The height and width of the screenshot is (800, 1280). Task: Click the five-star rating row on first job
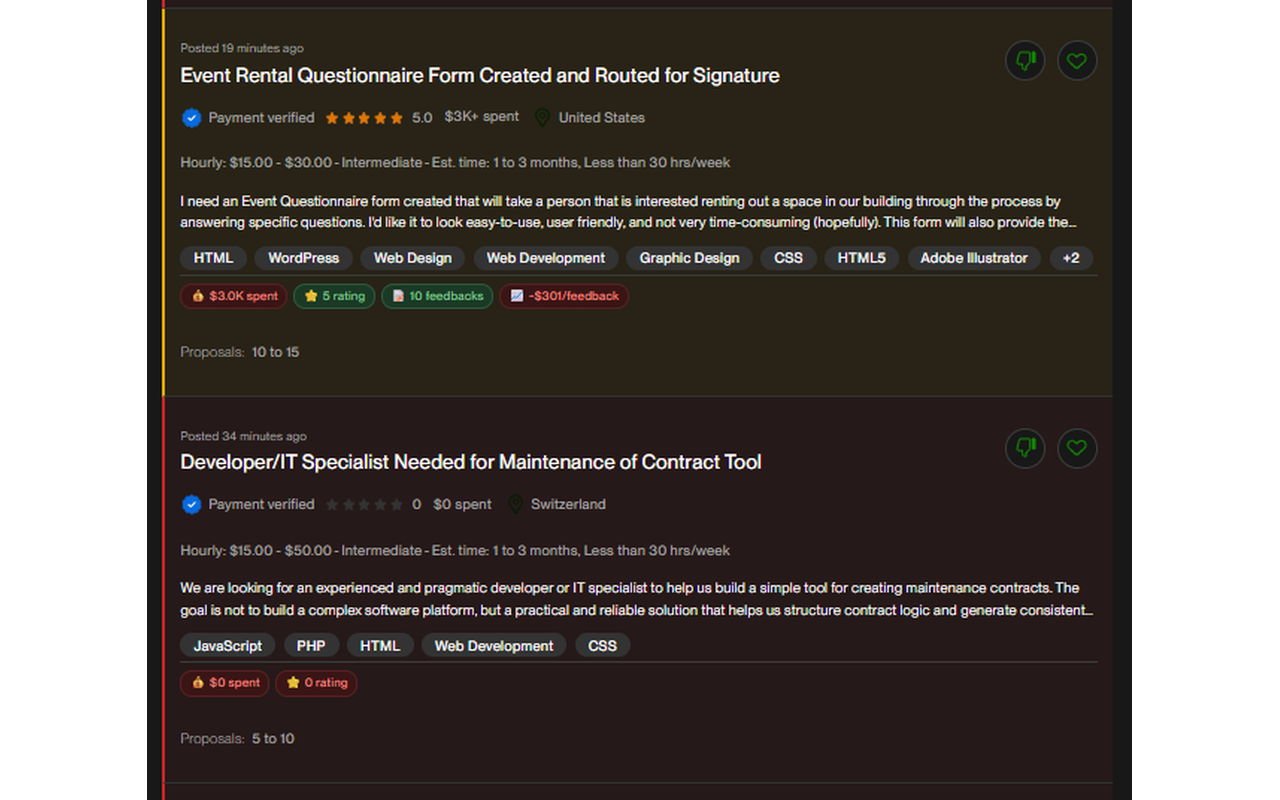364,117
